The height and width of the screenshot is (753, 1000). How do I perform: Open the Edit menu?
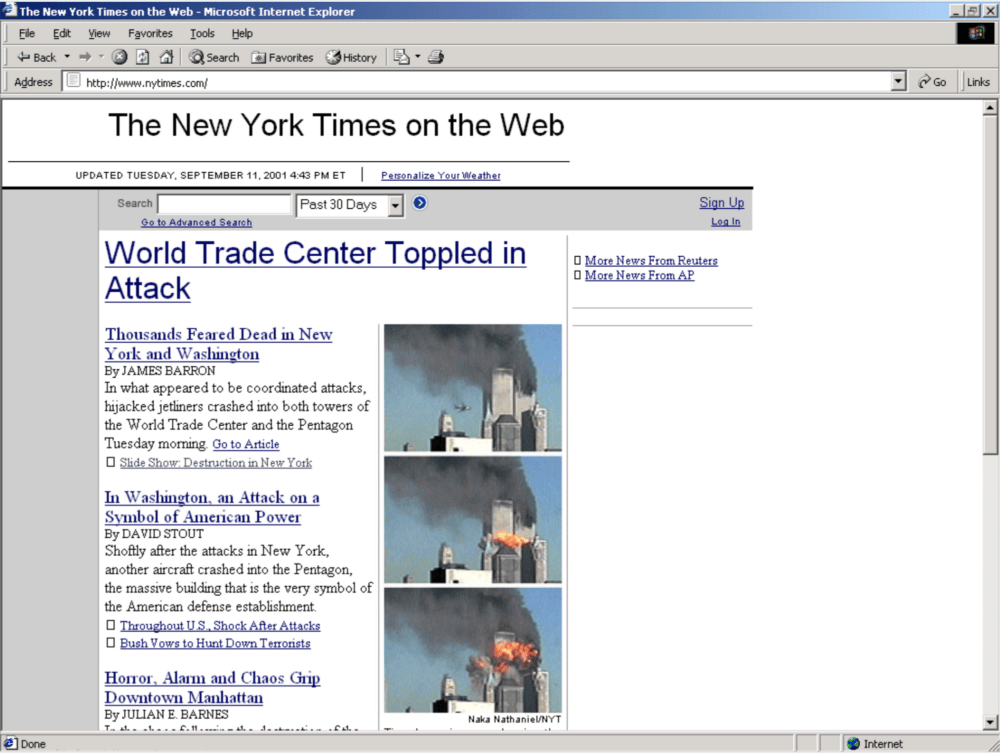[62, 33]
